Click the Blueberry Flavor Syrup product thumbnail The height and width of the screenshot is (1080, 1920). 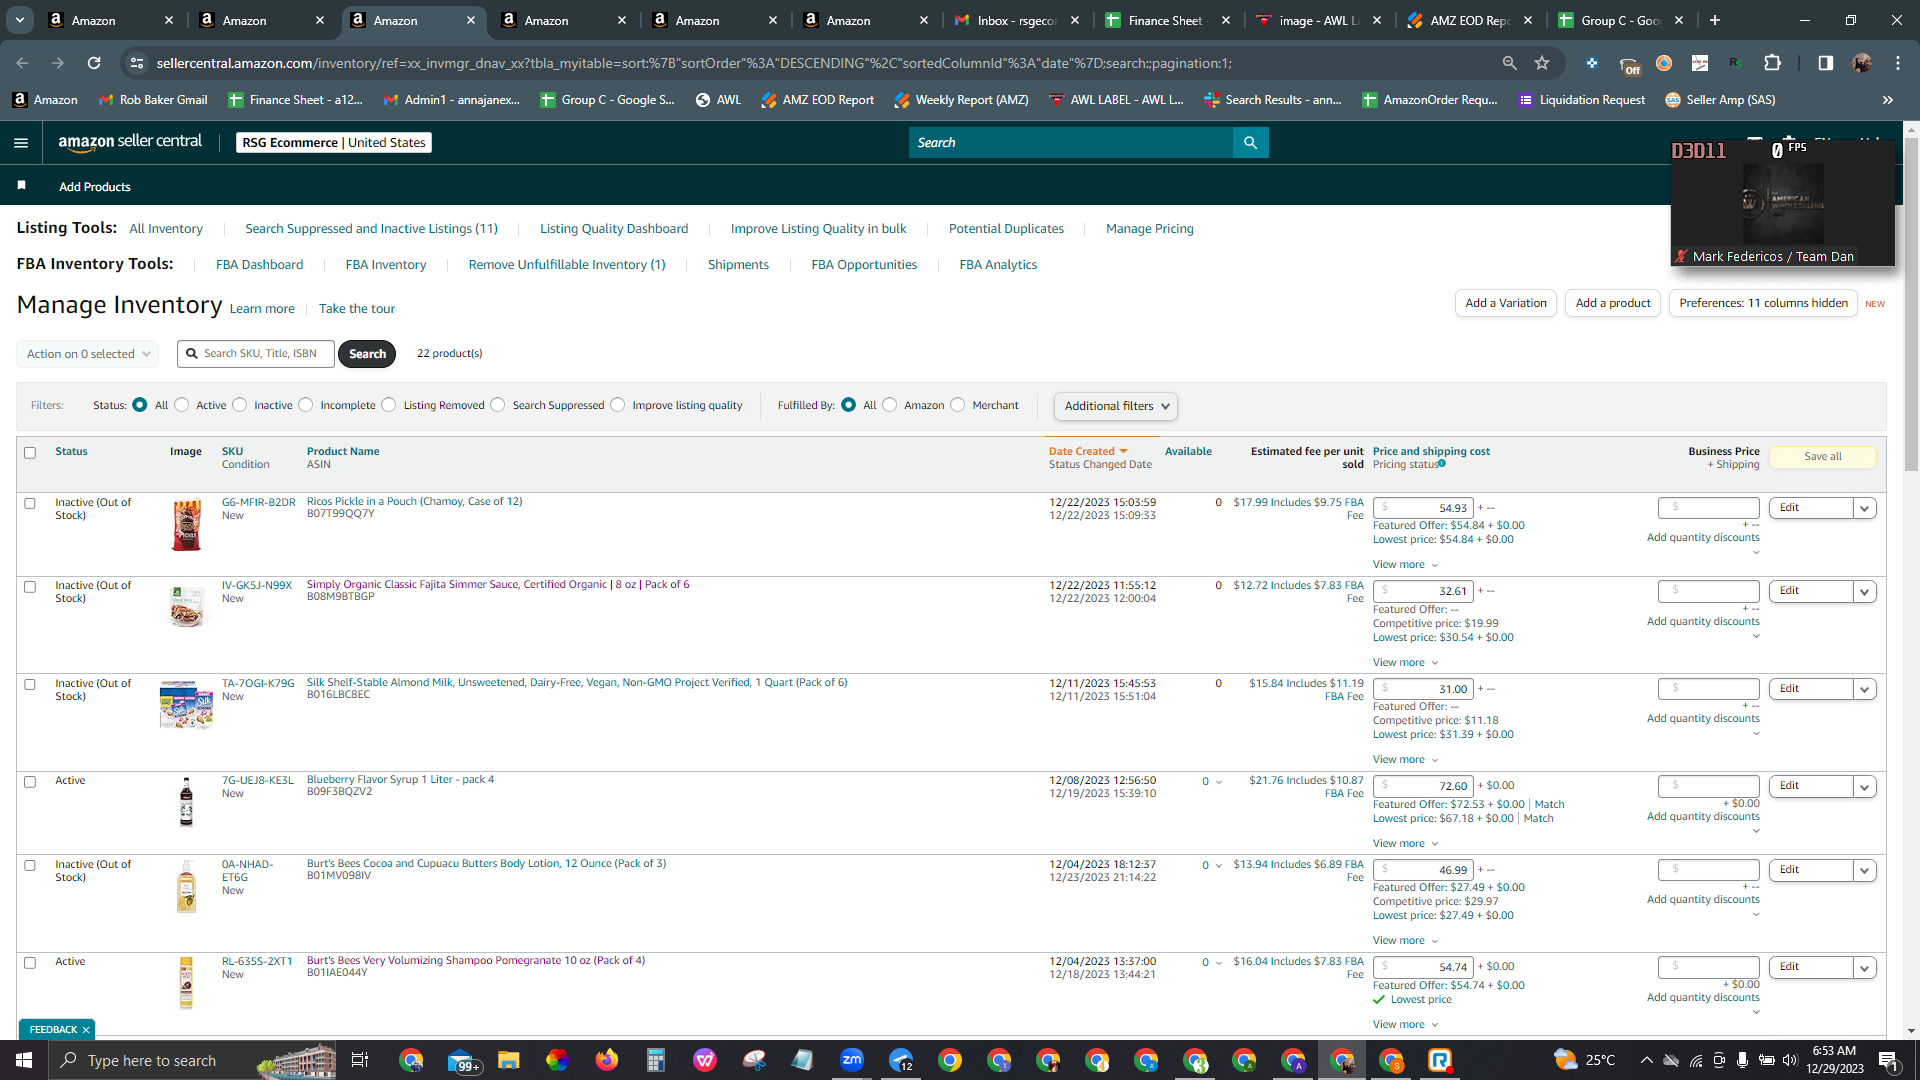(x=186, y=802)
